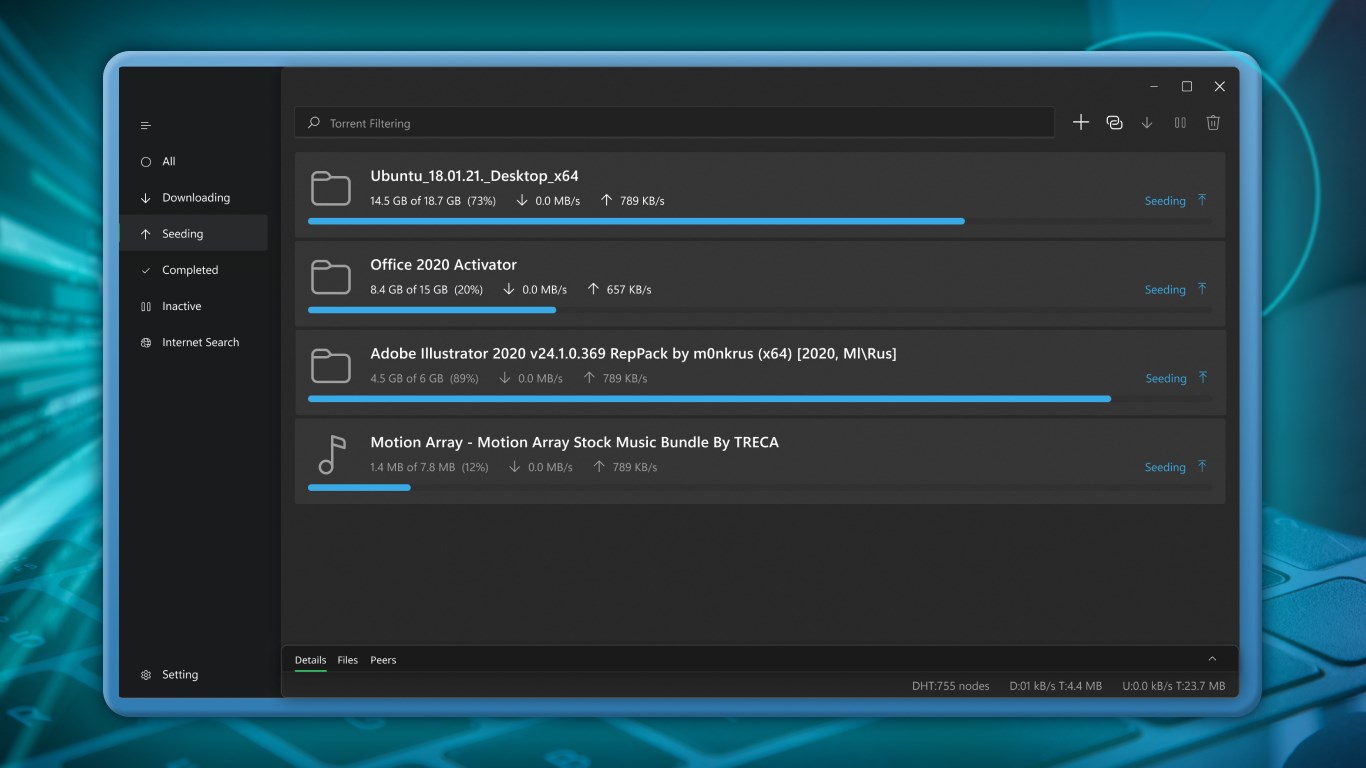Maximize the torrent client window

1187,87
